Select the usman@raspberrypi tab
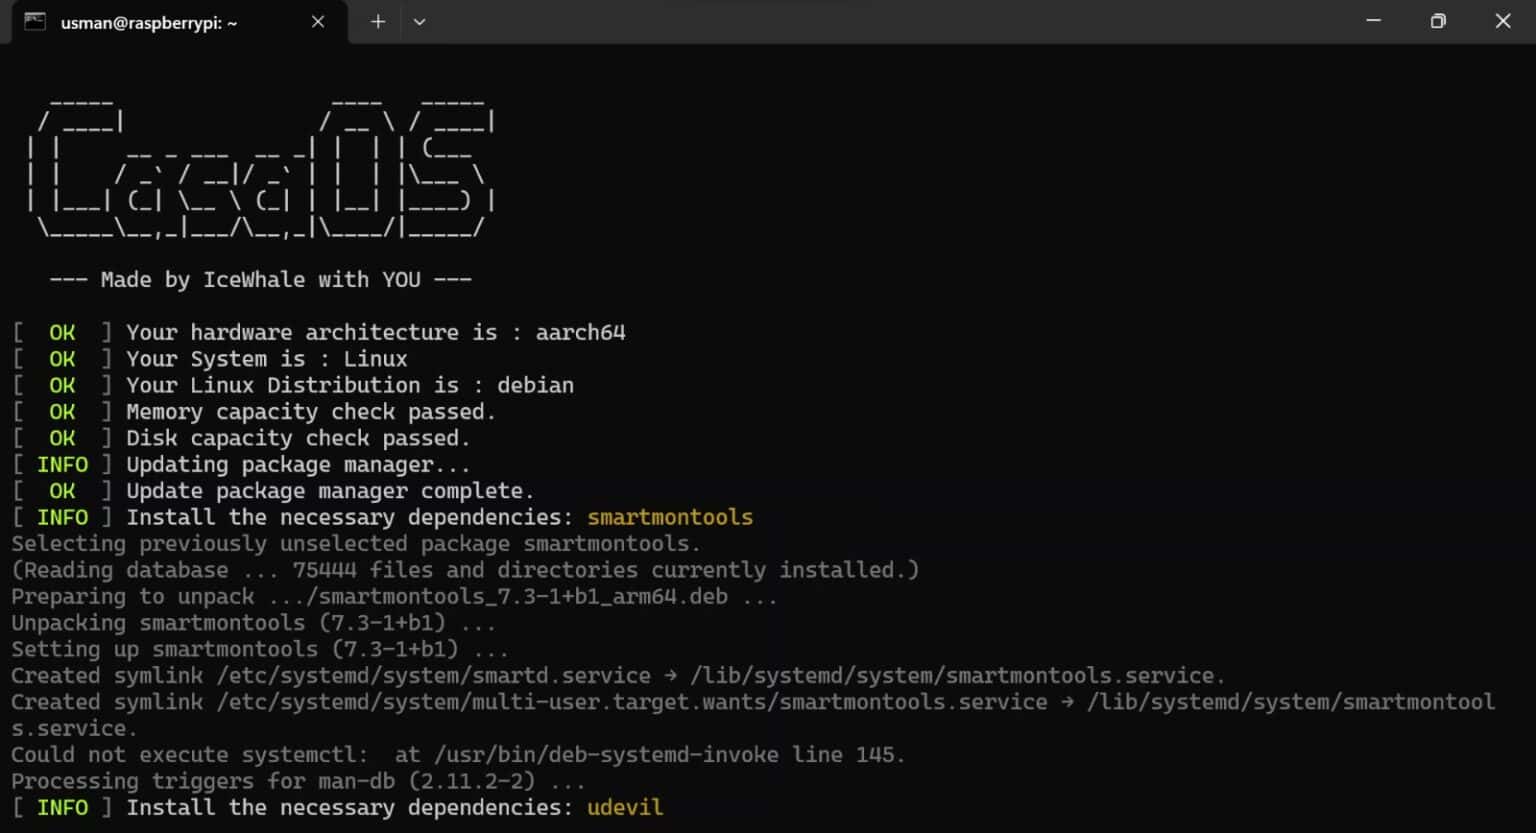This screenshot has height=833, width=1536. pos(150,22)
